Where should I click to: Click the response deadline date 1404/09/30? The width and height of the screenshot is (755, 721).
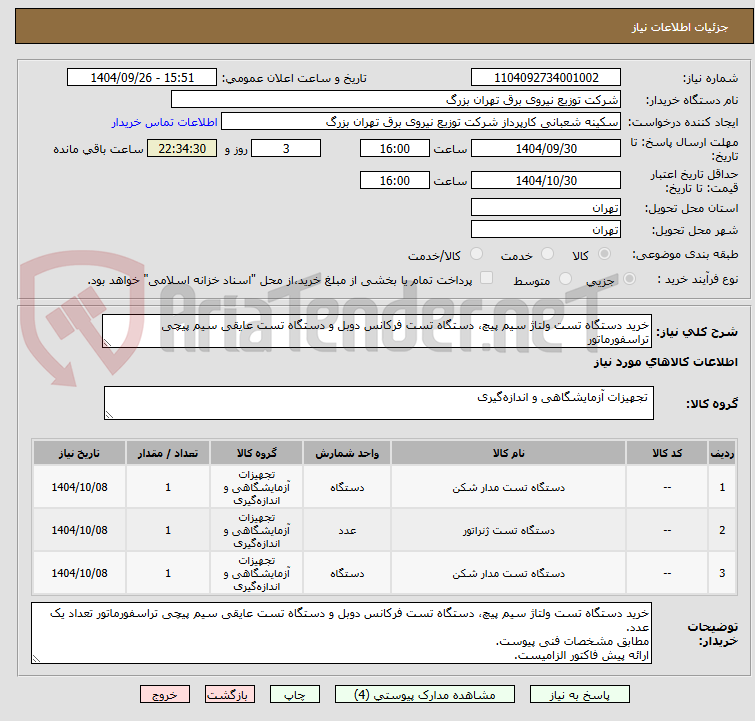(x=546, y=148)
